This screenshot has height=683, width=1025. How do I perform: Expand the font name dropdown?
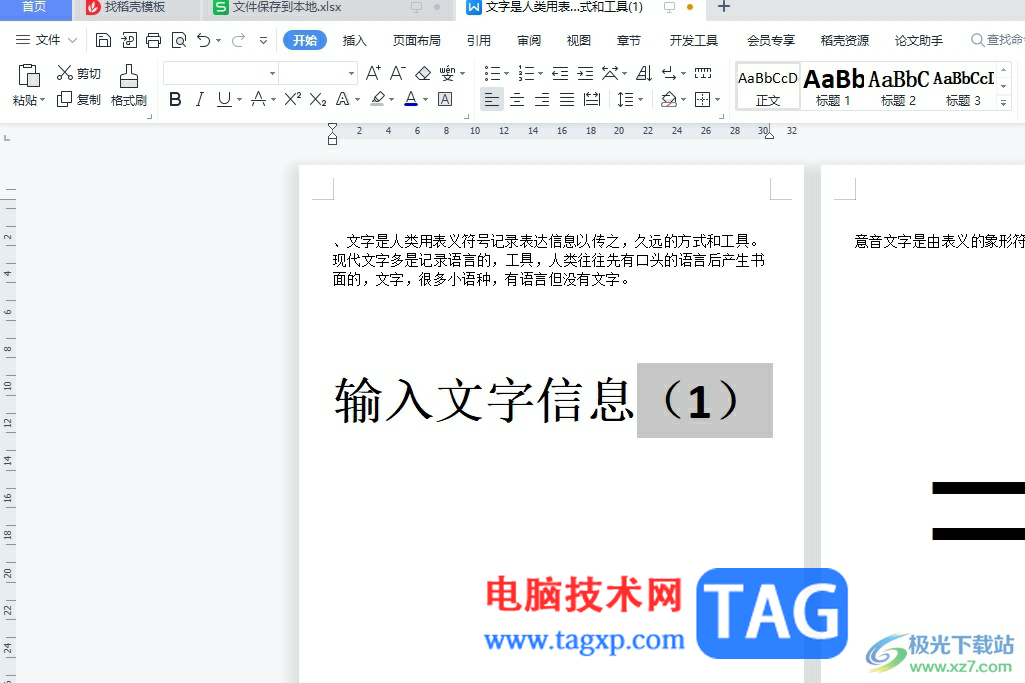[x=273, y=73]
